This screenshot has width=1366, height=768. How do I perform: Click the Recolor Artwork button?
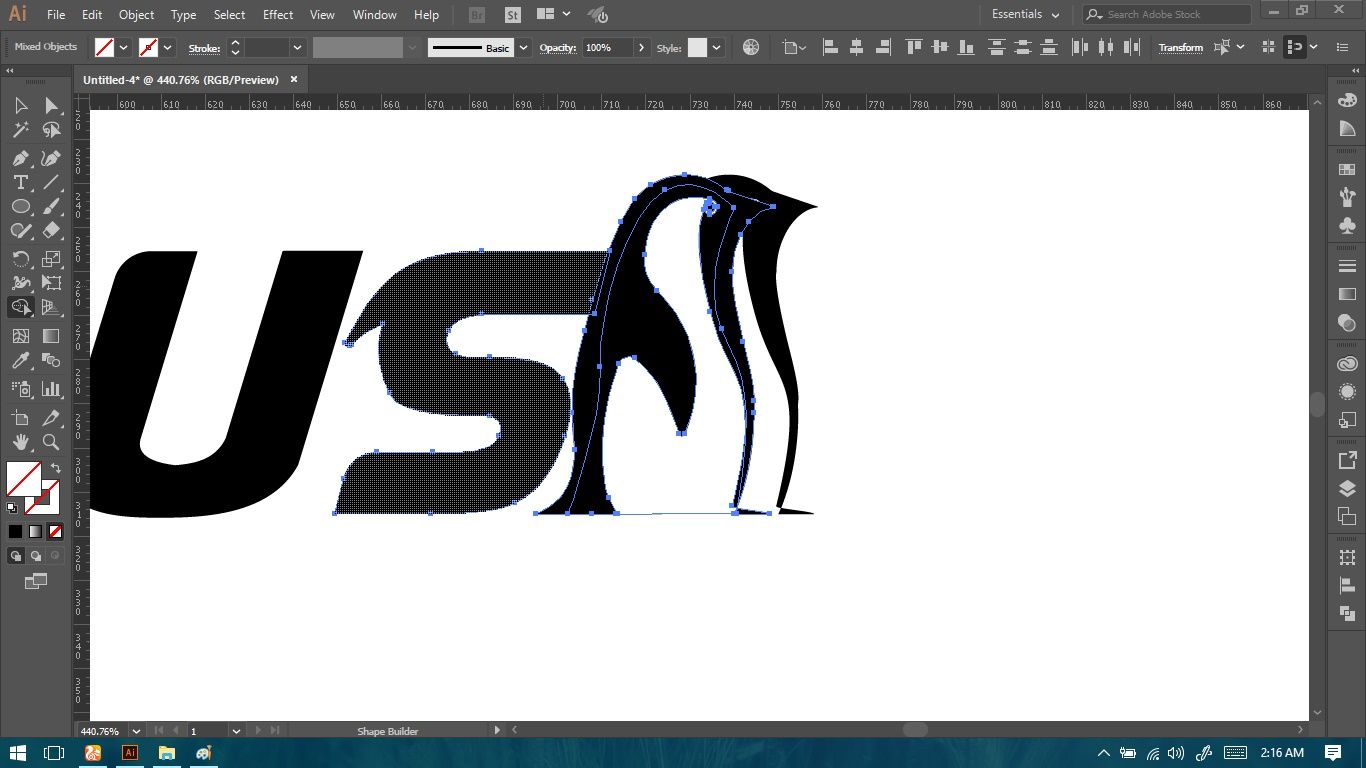pos(751,47)
